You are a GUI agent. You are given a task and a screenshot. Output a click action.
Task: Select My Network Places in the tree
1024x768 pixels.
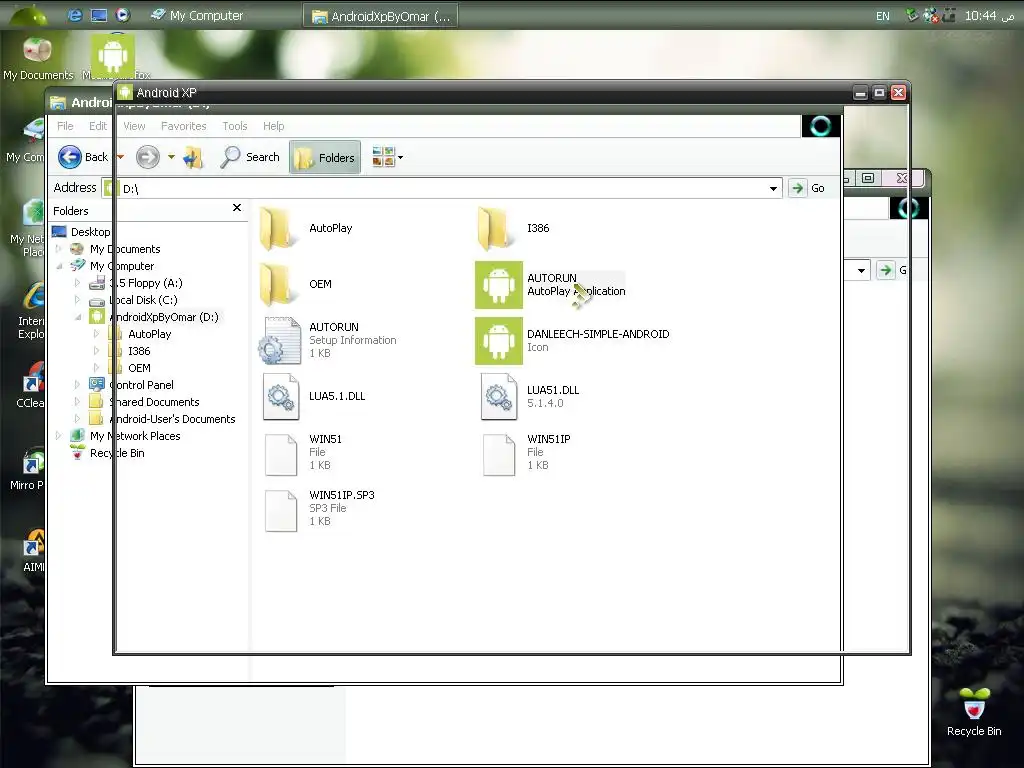[x=135, y=436]
